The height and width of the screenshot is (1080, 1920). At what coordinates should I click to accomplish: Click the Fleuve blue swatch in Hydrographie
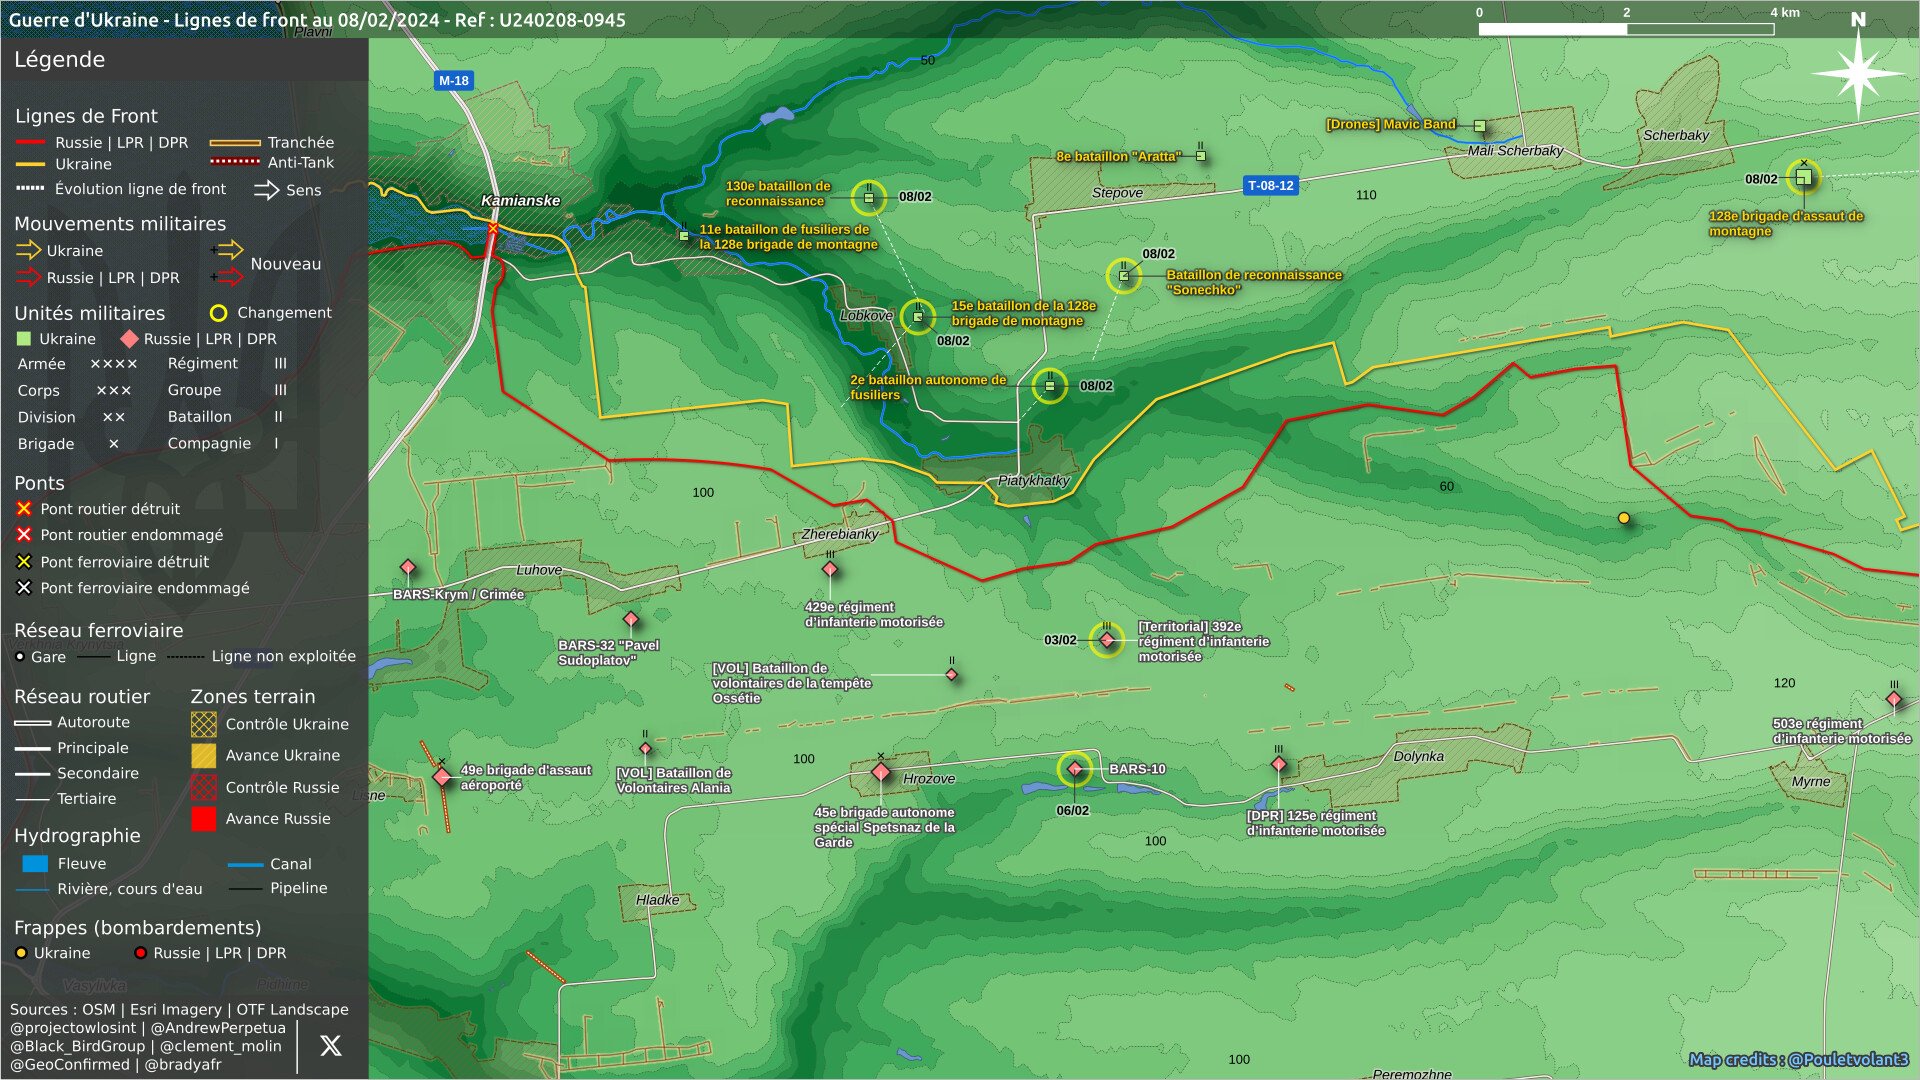click(35, 863)
